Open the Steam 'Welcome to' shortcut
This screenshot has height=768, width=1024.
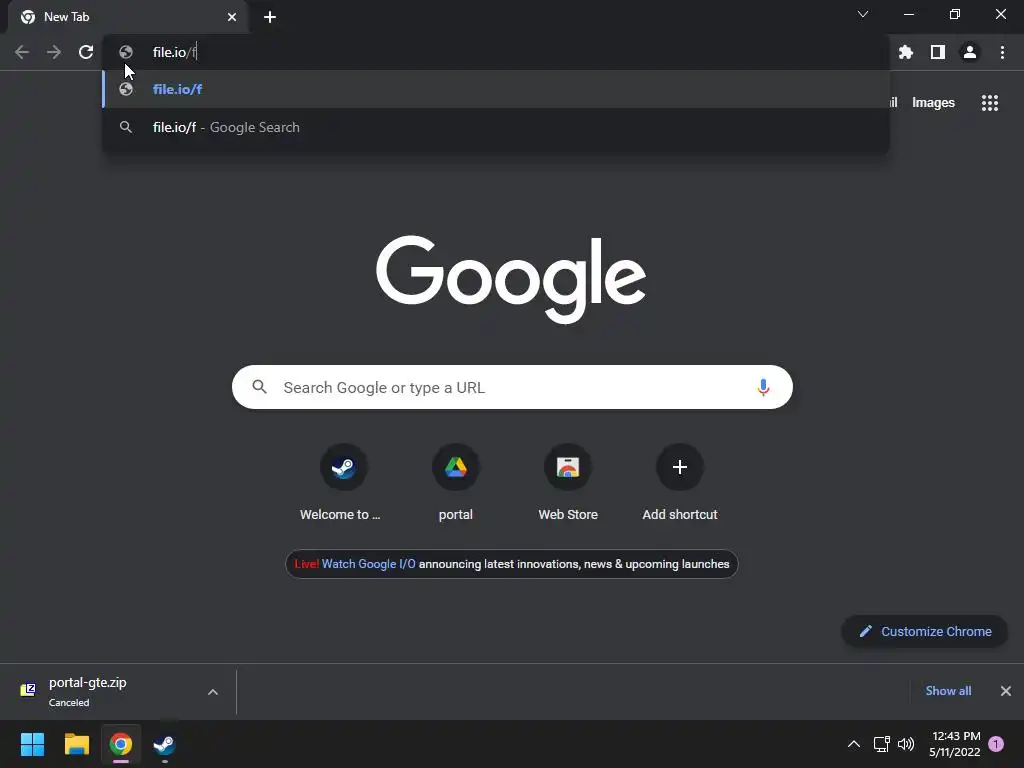(343, 483)
